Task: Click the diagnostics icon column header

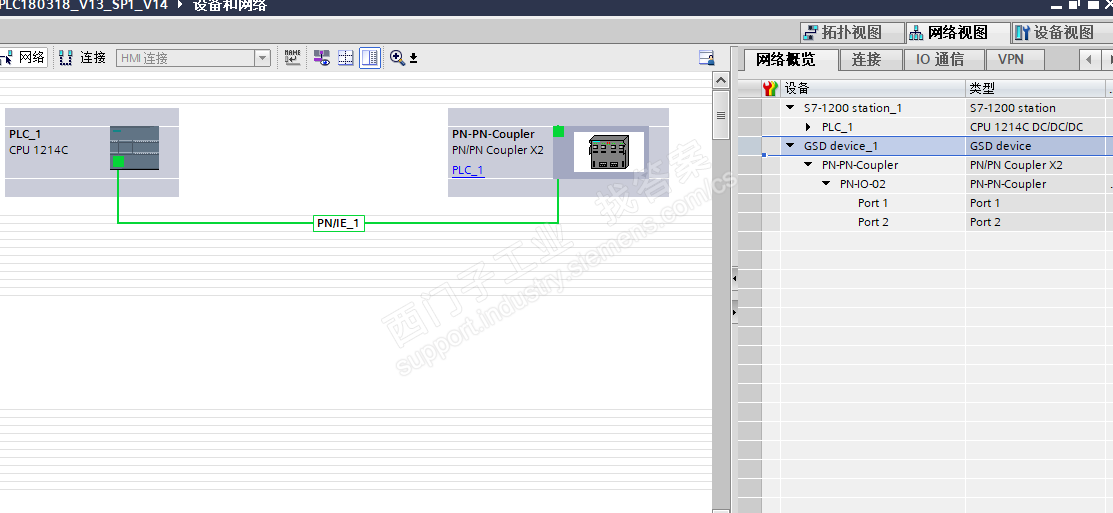Action: coord(770,89)
